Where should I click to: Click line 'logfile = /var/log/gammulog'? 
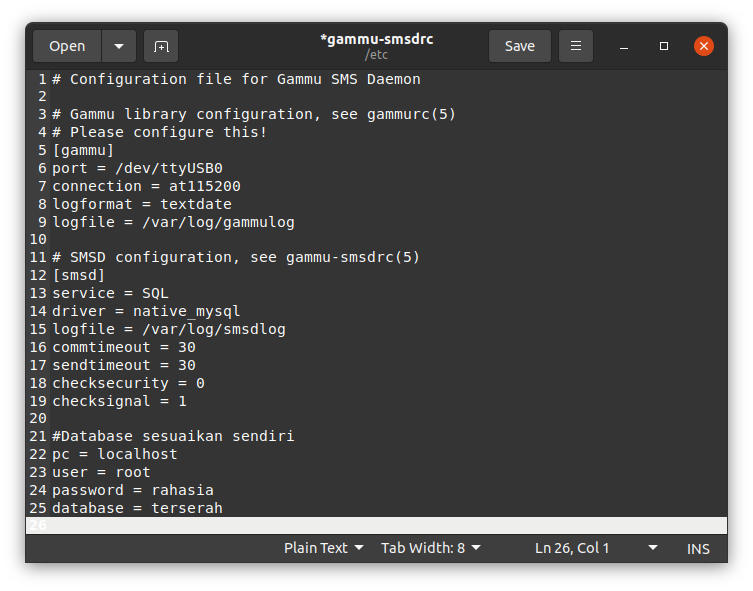click(x=173, y=222)
